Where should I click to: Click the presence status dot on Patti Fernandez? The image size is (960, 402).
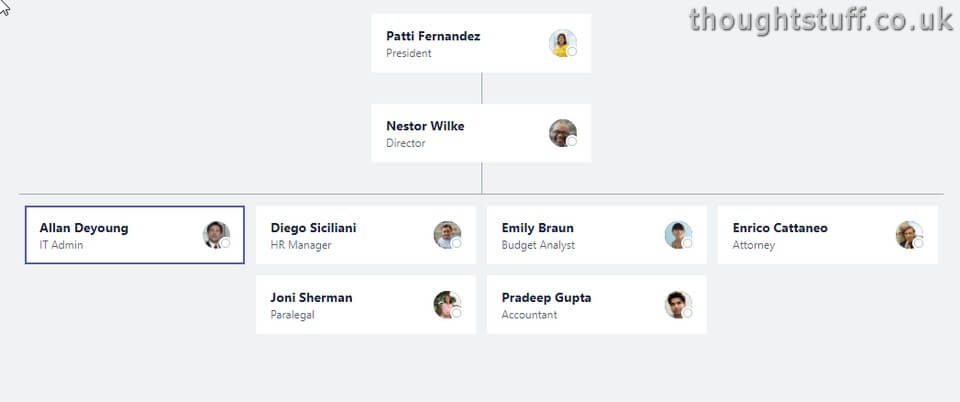coord(572,51)
